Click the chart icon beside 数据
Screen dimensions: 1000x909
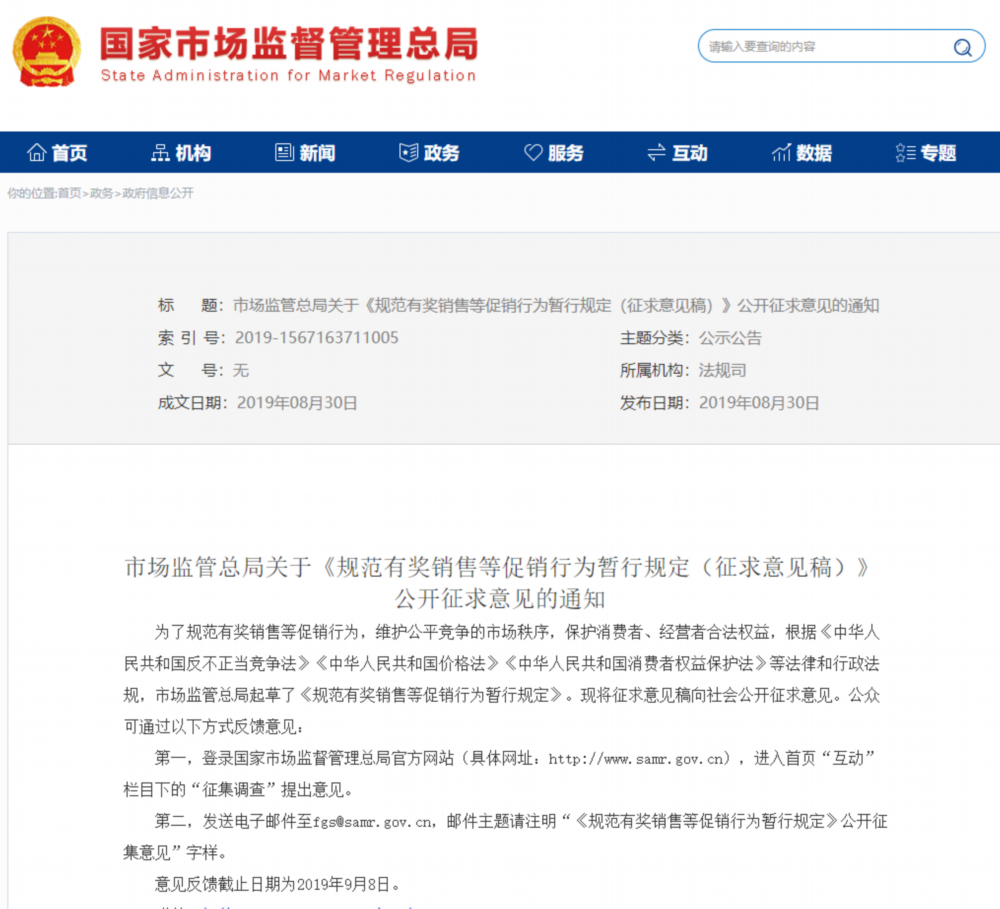[x=781, y=152]
